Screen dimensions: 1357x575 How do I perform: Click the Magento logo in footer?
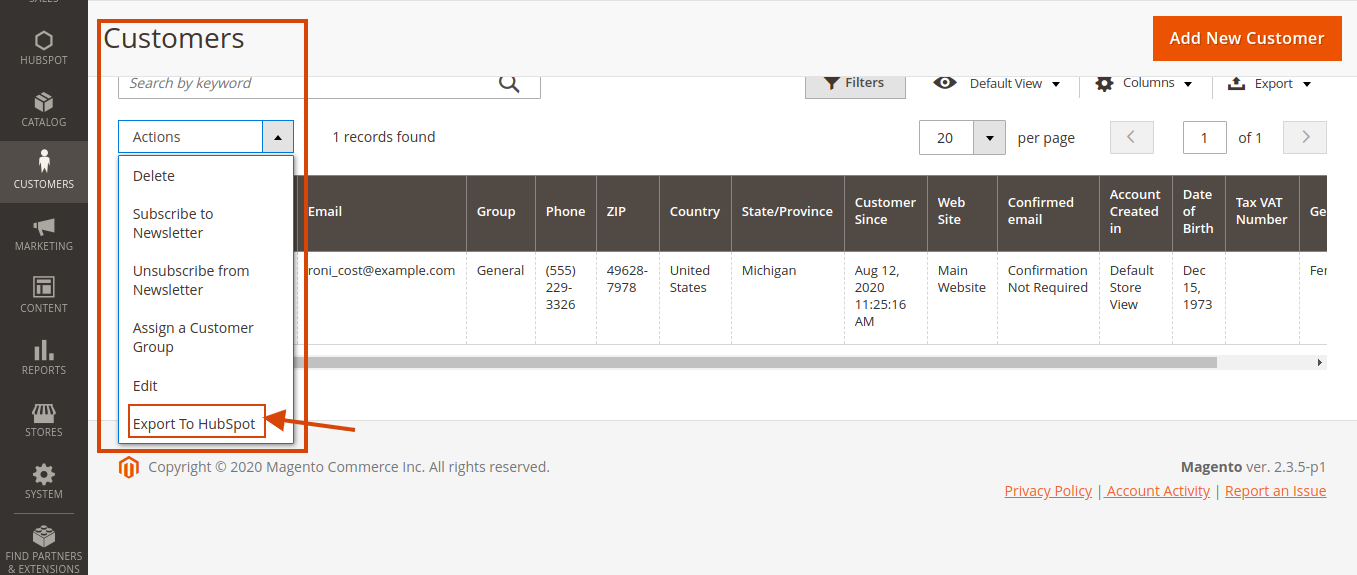128,467
